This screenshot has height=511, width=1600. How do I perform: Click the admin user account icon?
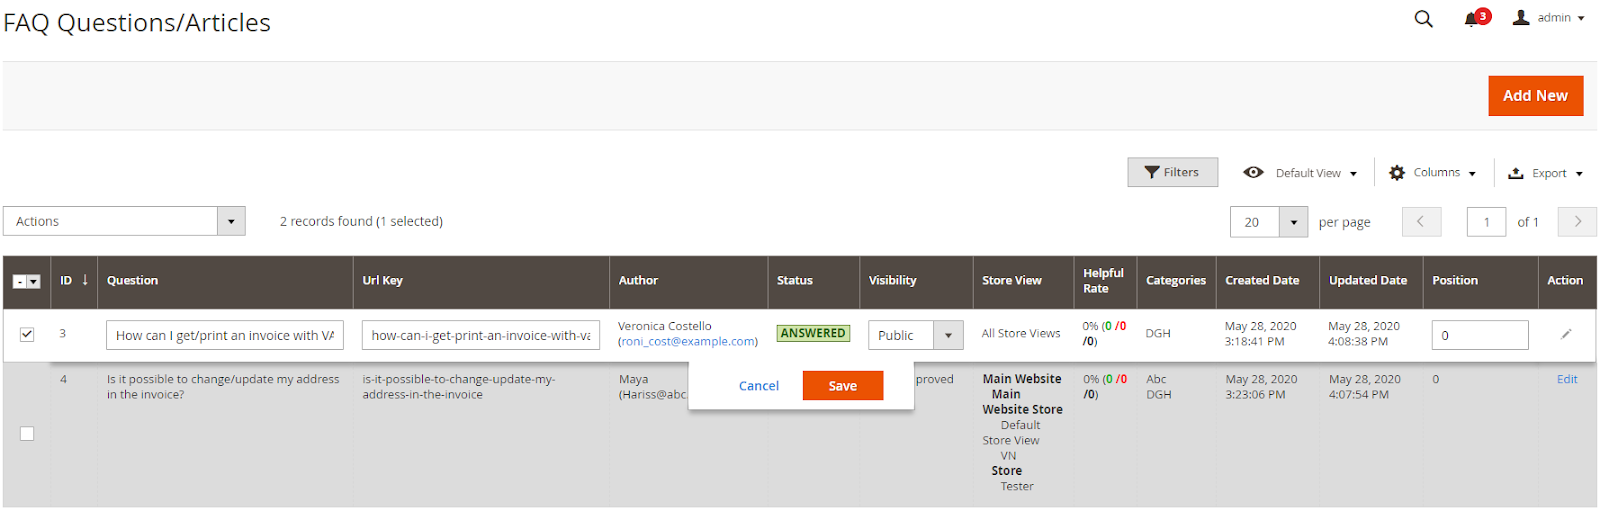[1521, 18]
